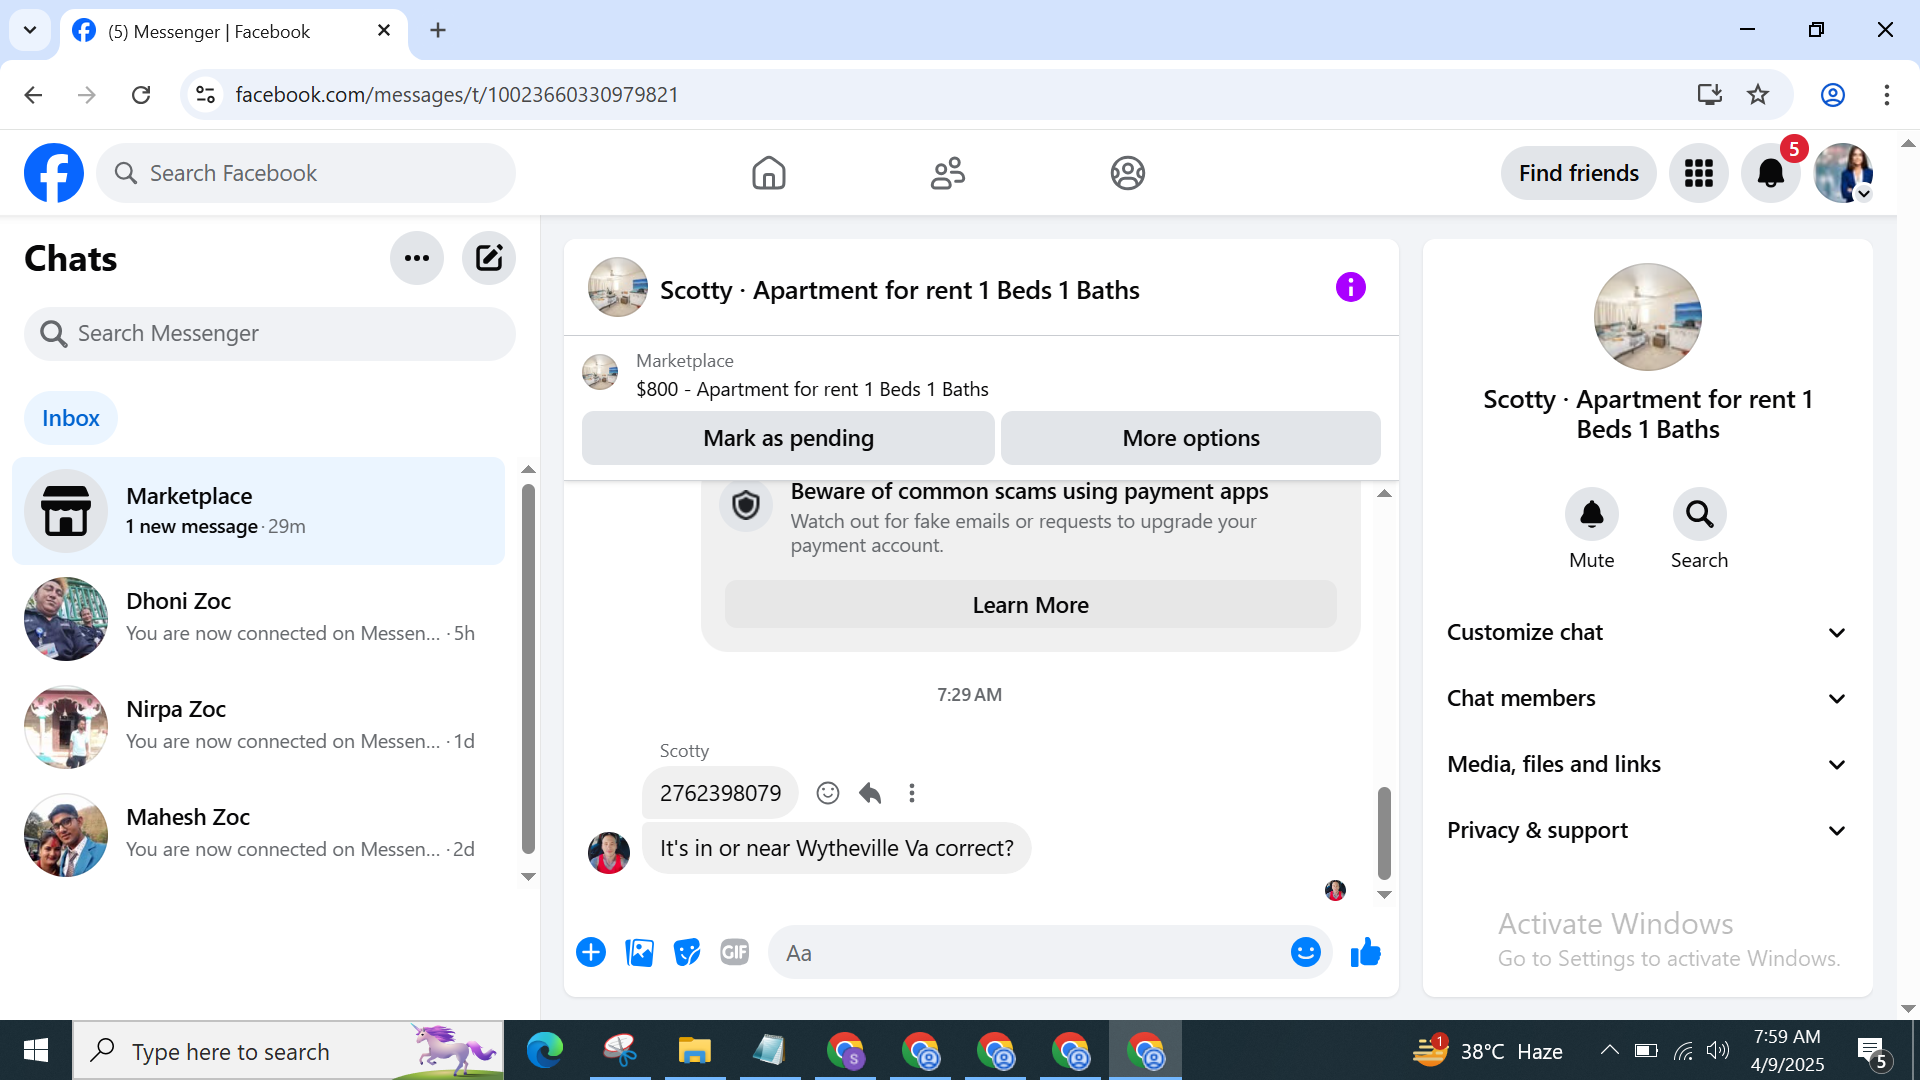Attach a photo or file
1920x1080 pixels.
(x=639, y=952)
